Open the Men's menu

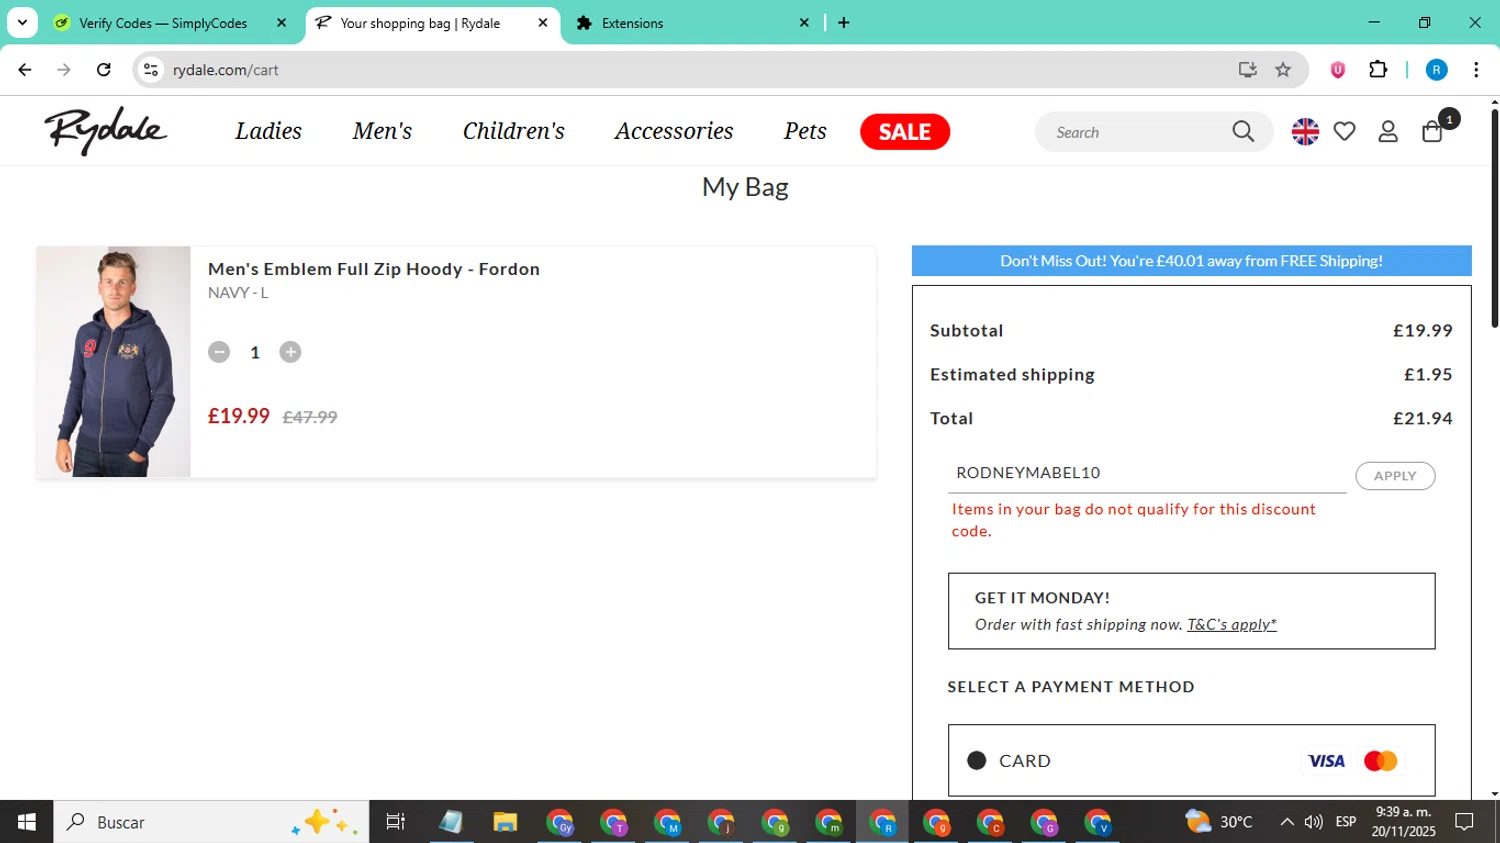coord(382,131)
